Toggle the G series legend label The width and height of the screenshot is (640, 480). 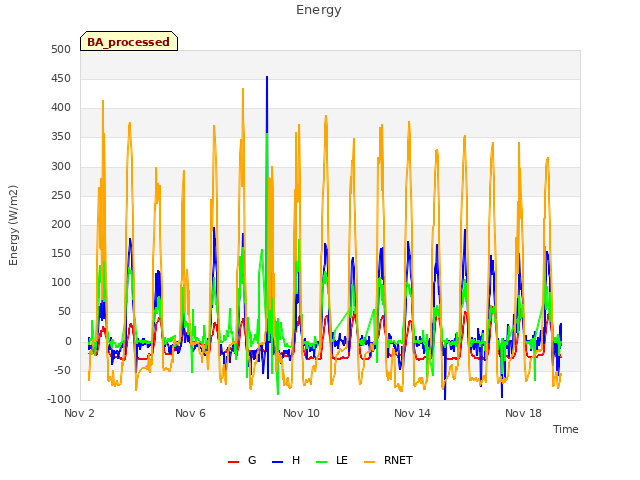click(252, 460)
